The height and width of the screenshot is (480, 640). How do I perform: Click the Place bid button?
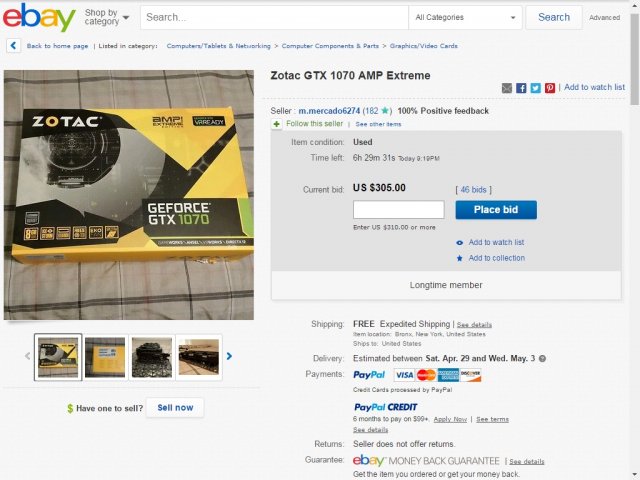[496, 210]
